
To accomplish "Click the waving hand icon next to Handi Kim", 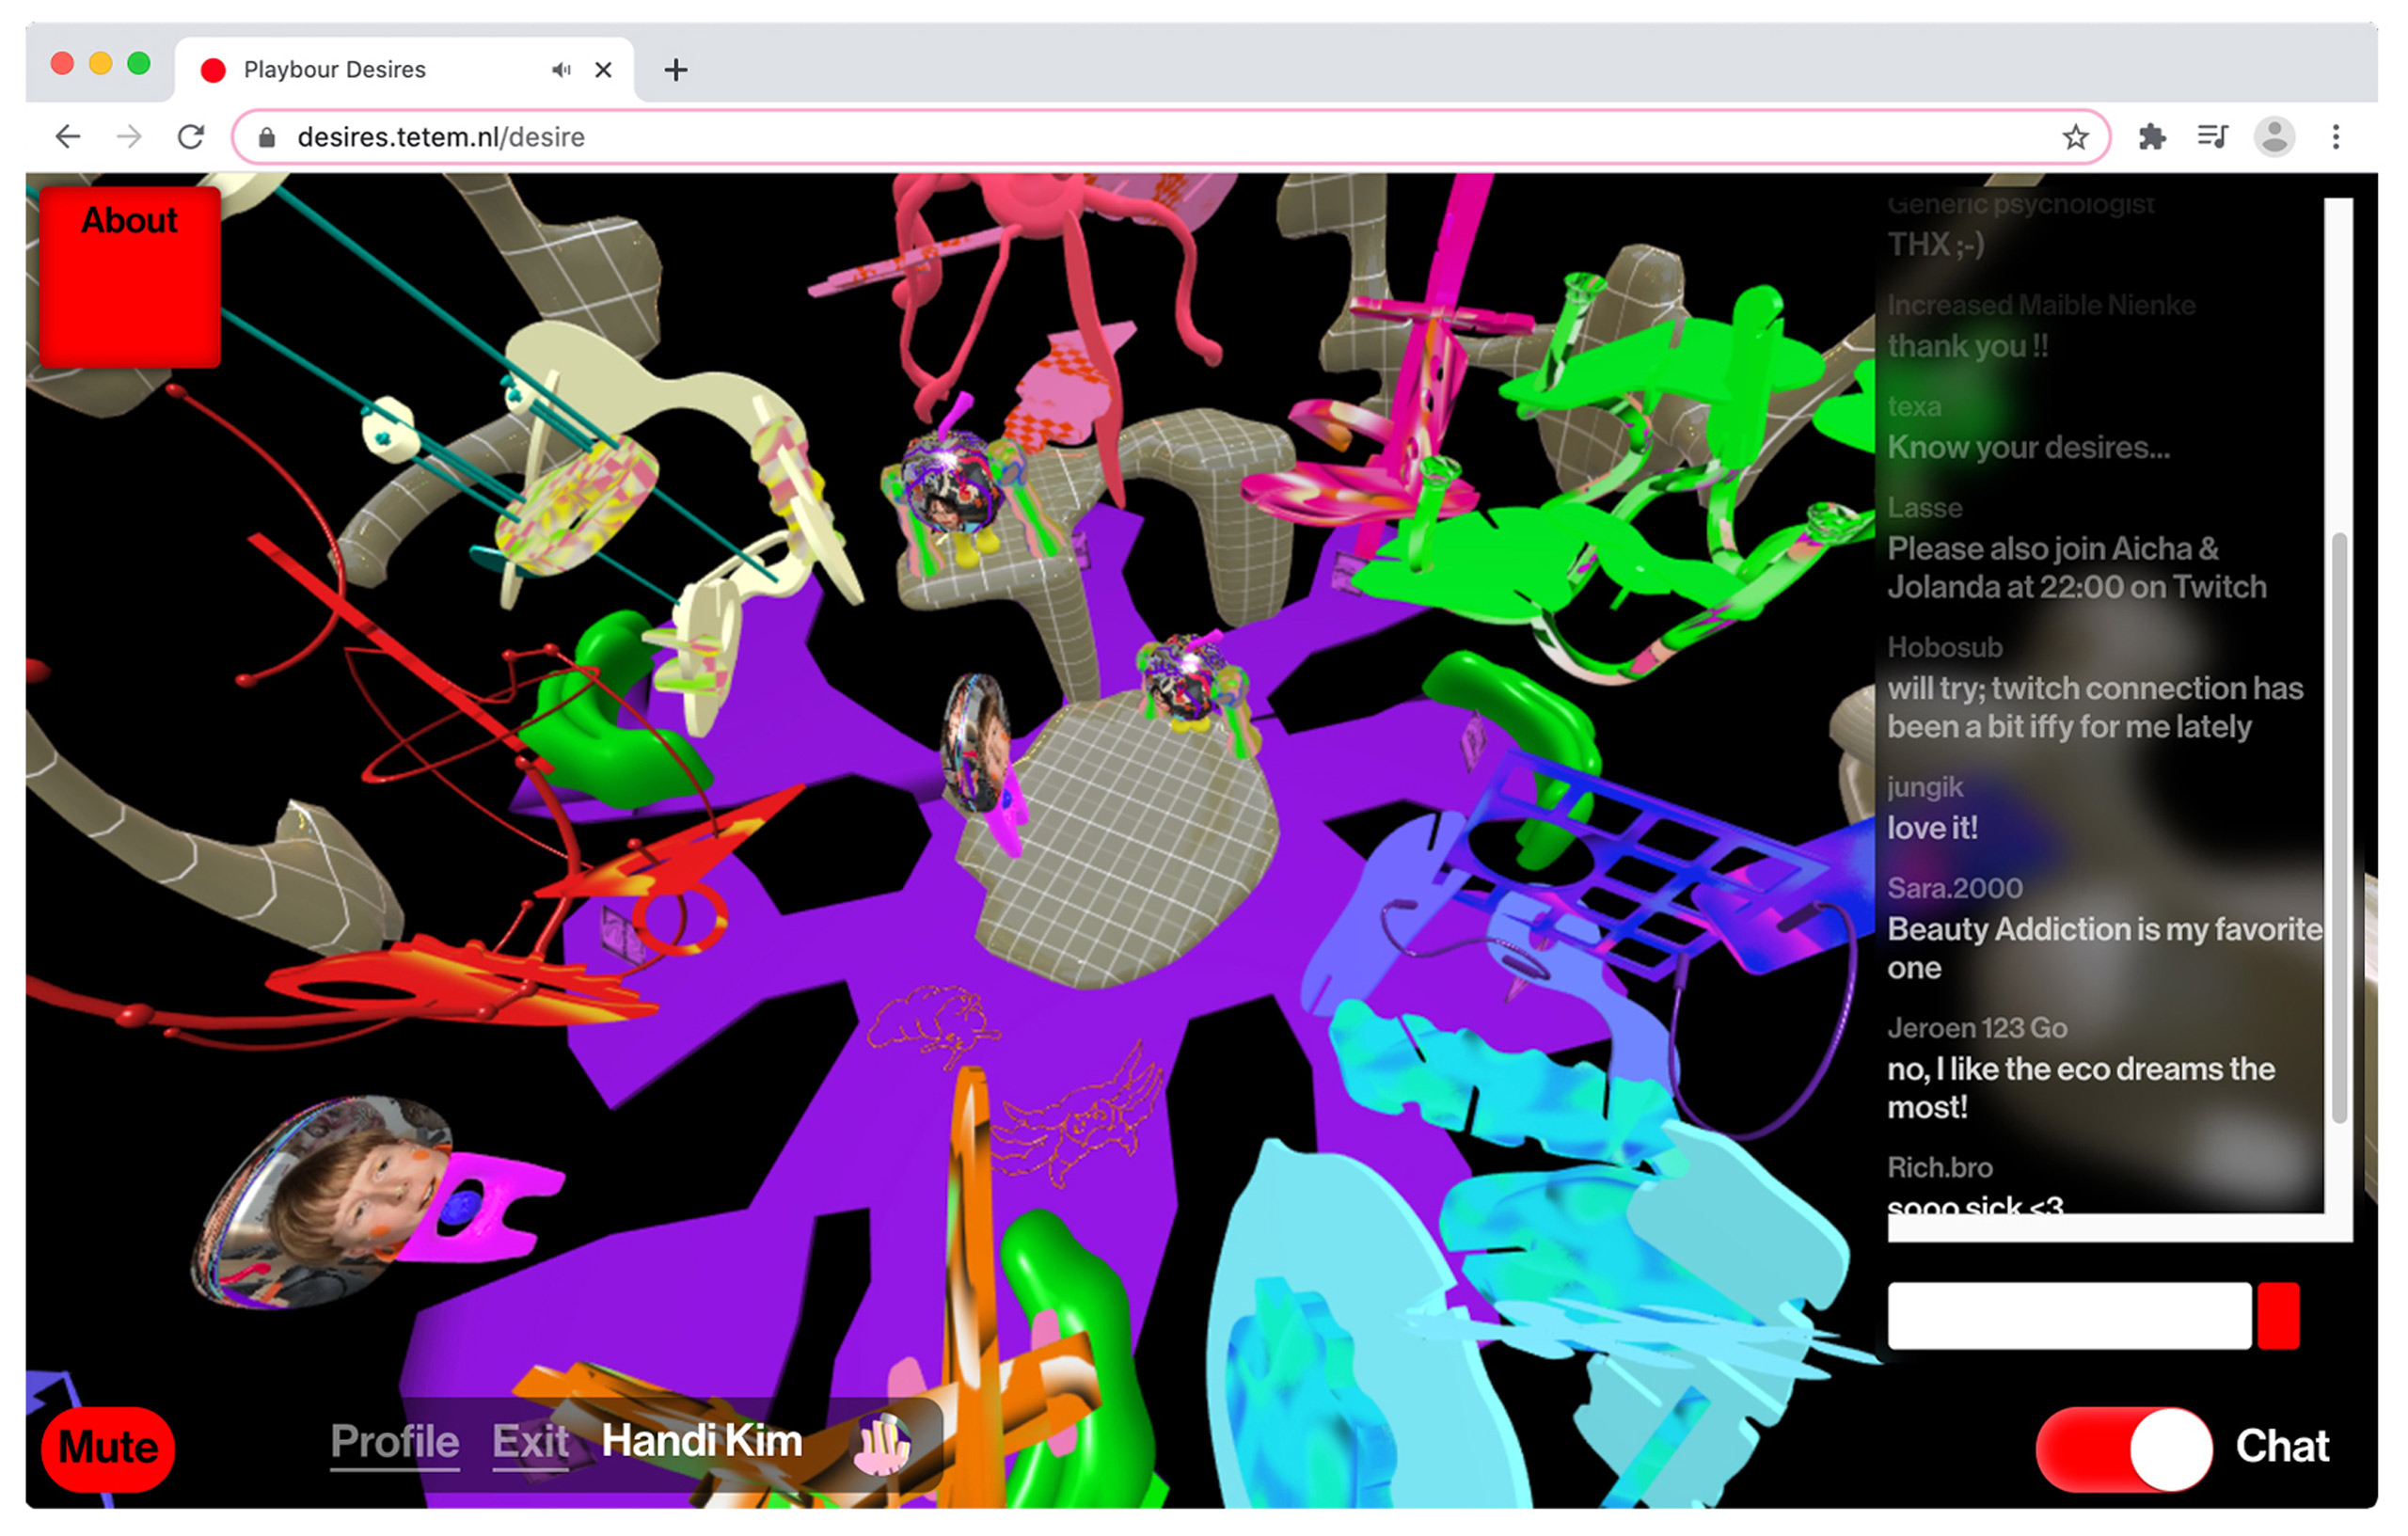I will pyautogui.click(x=881, y=1444).
